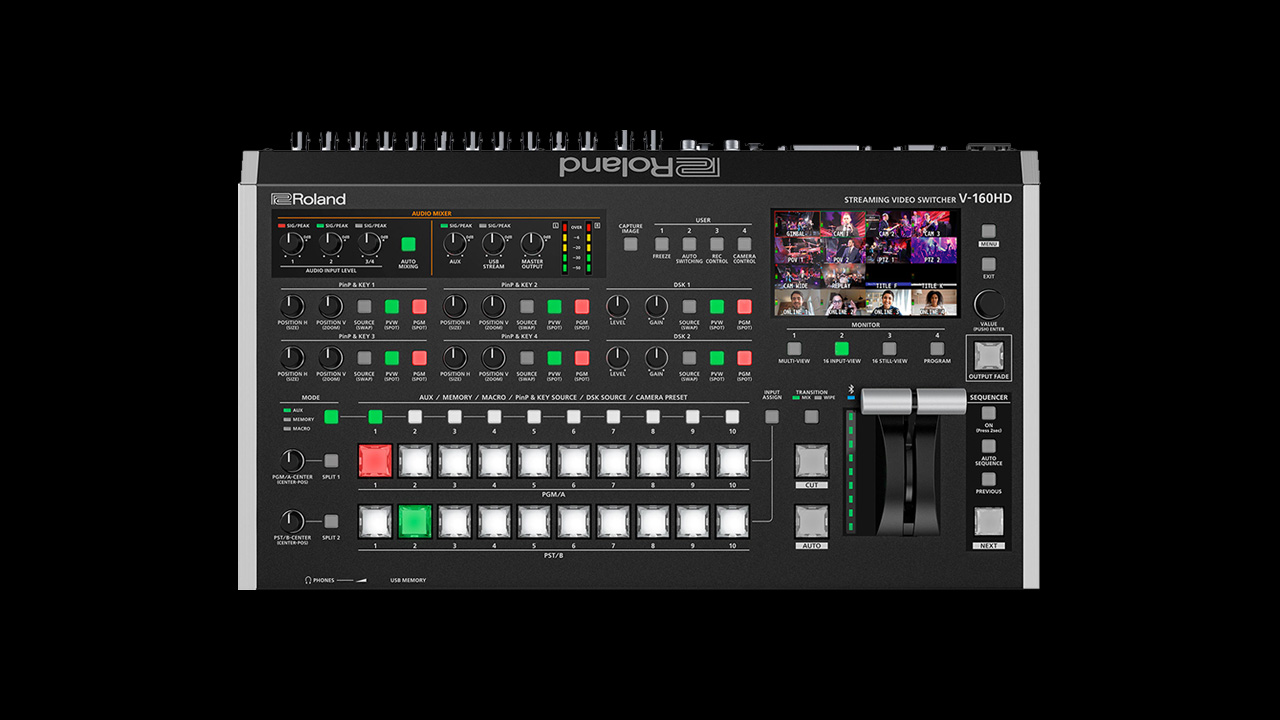Click the AUTO SEQUENCE button
1280x720 pixels.
(988, 446)
